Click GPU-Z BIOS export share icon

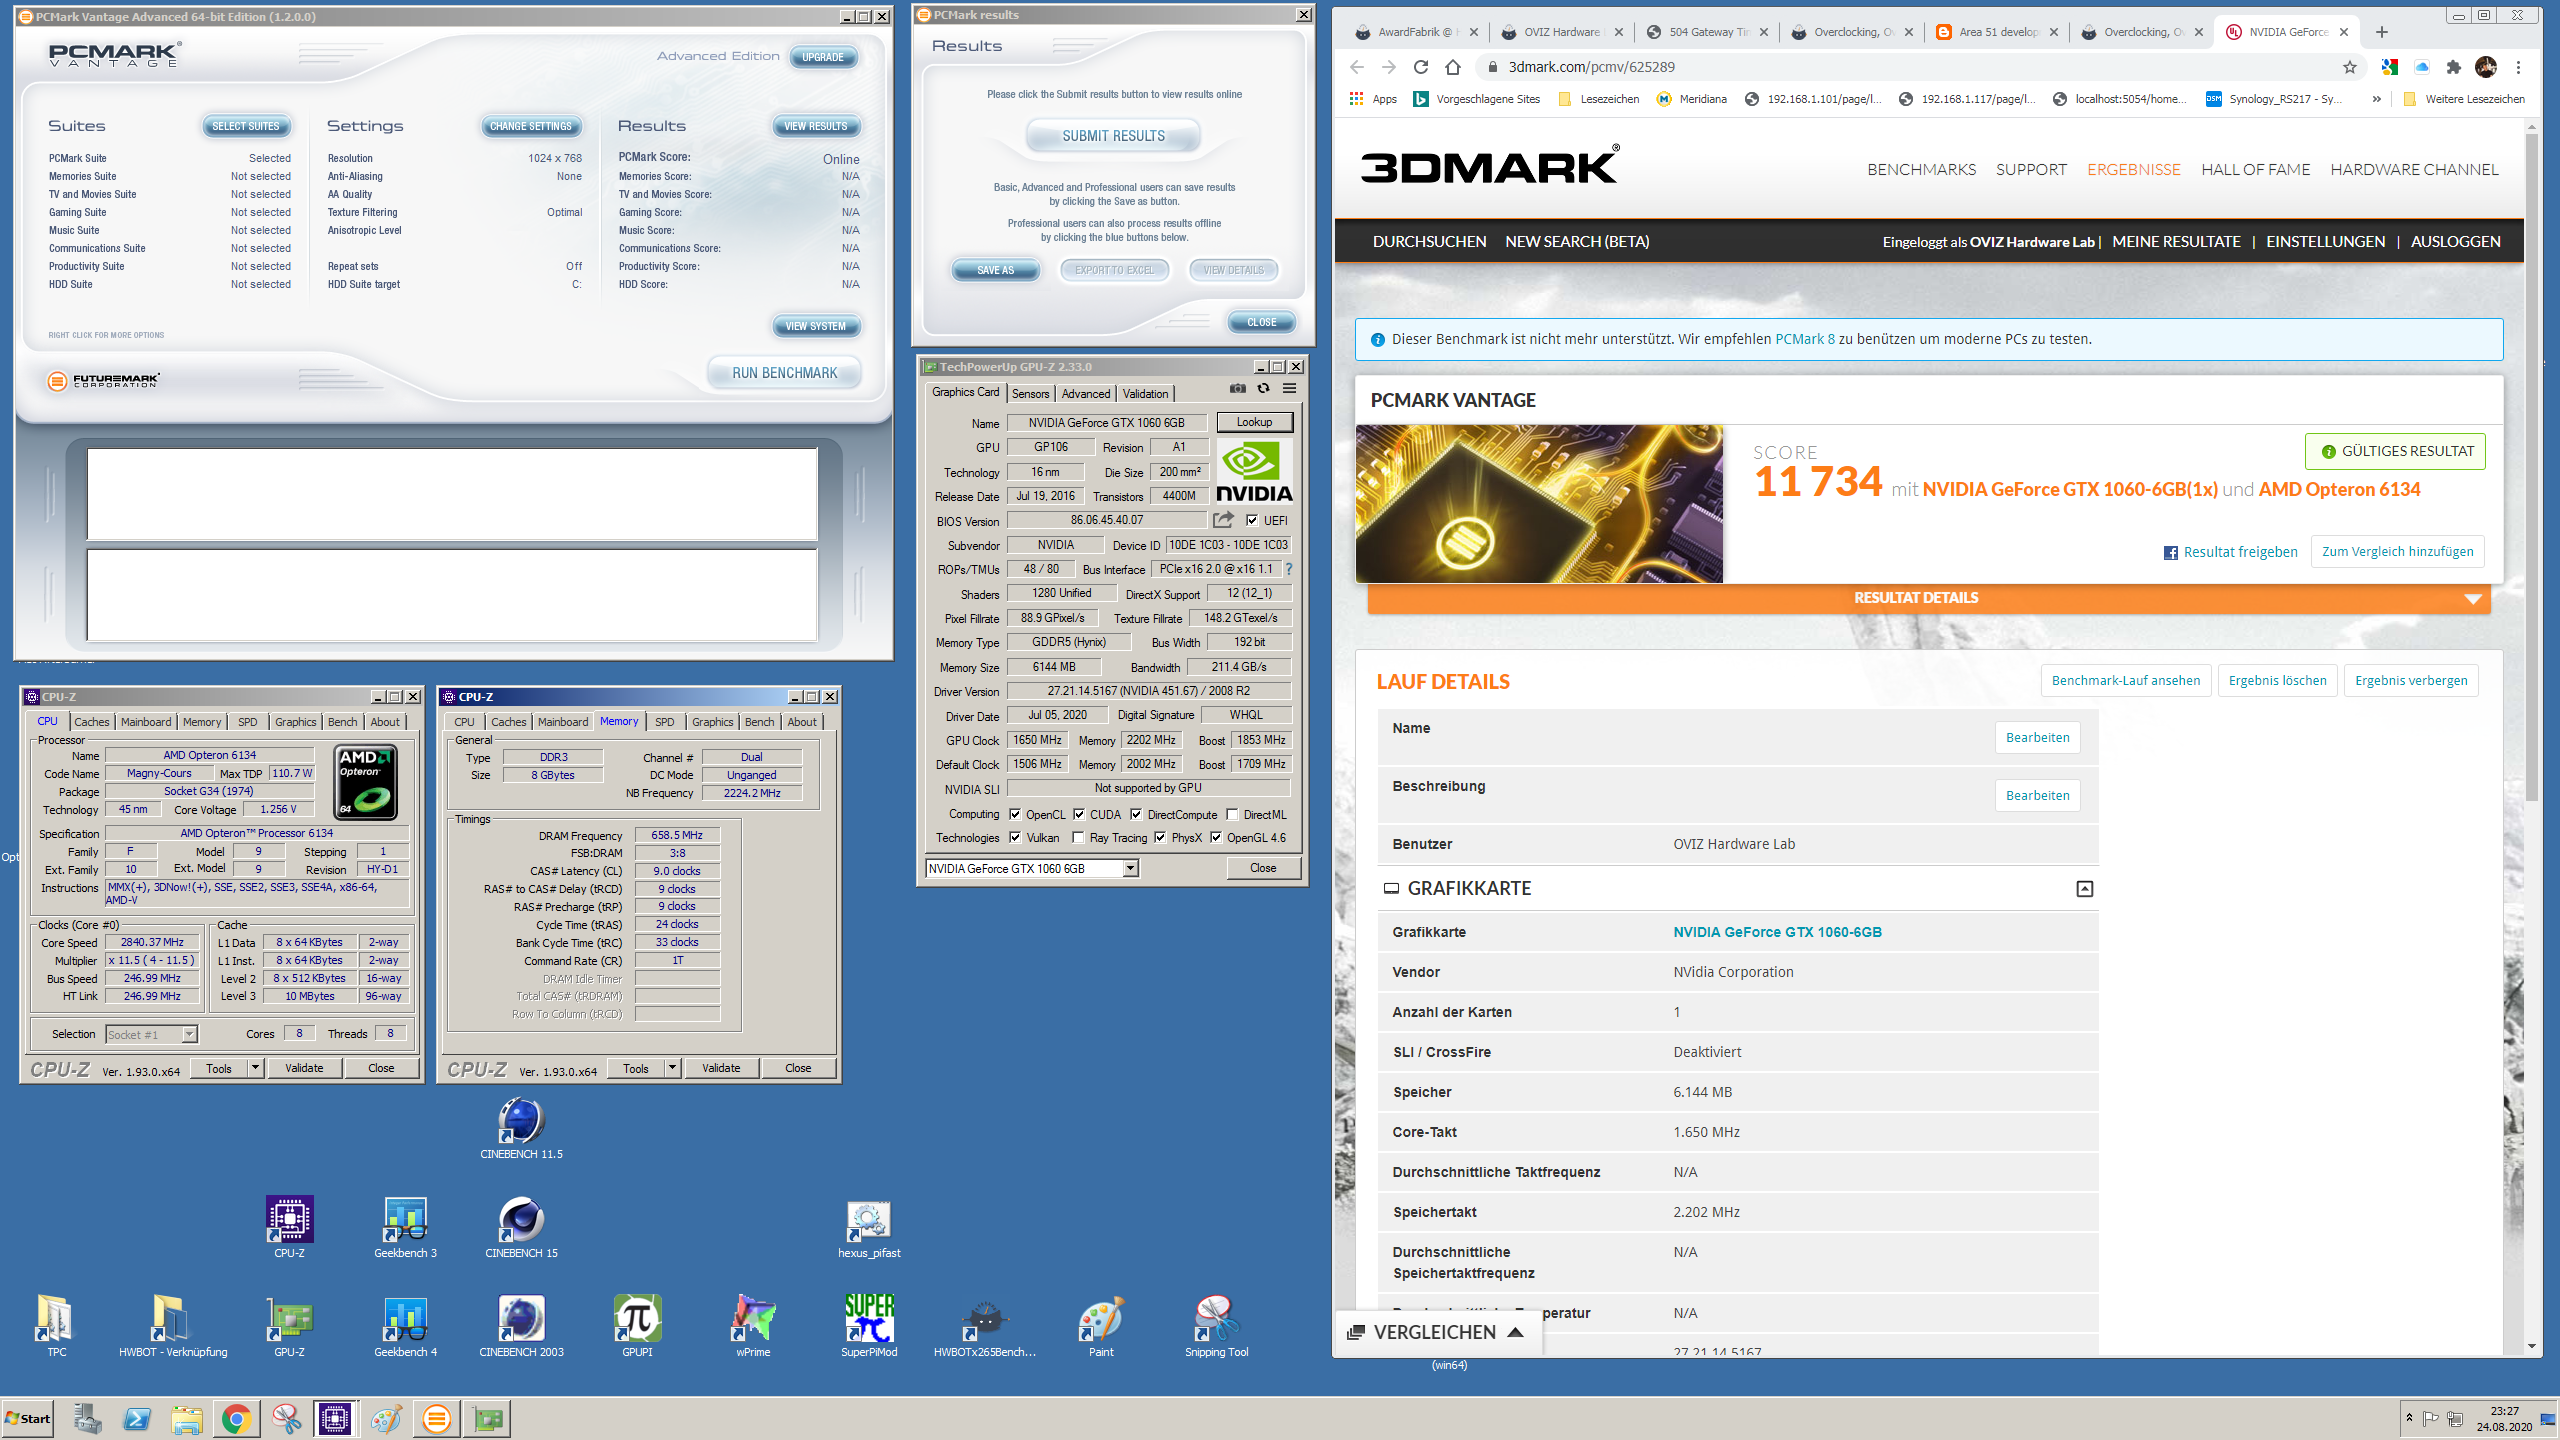pyautogui.click(x=1223, y=520)
